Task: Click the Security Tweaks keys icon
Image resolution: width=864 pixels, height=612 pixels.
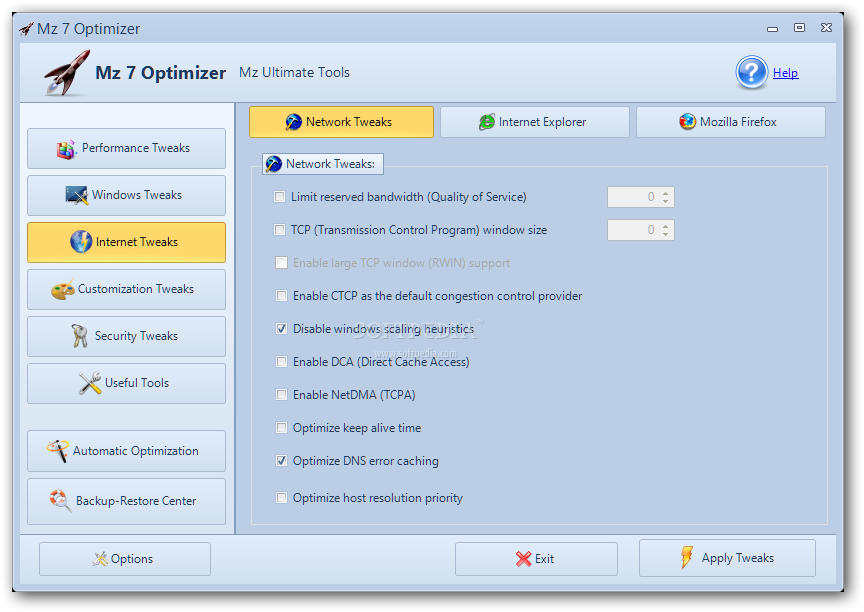Action: pos(80,336)
